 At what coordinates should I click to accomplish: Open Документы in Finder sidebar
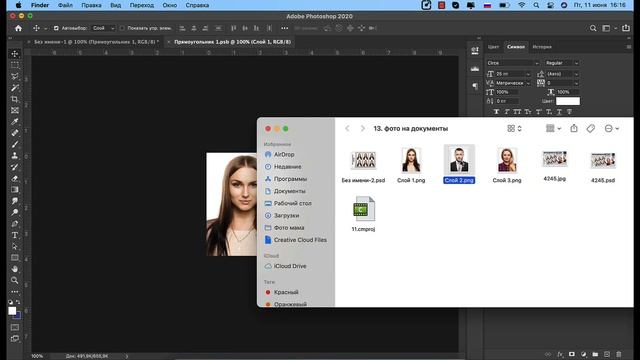289,191
